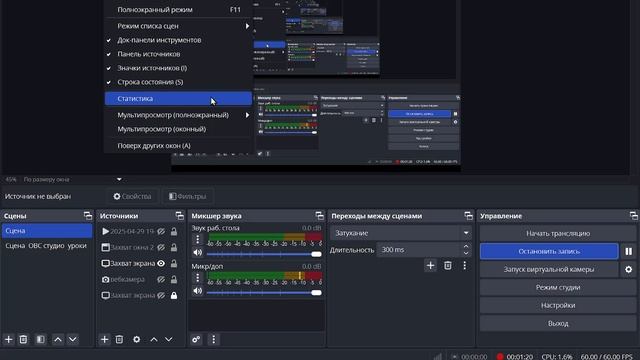The width and height of the screenshot is (640, 360).
Task: Toggle visibility of 2025-04-29 media source
Action: pyautogui.click(x=161, y=231)
